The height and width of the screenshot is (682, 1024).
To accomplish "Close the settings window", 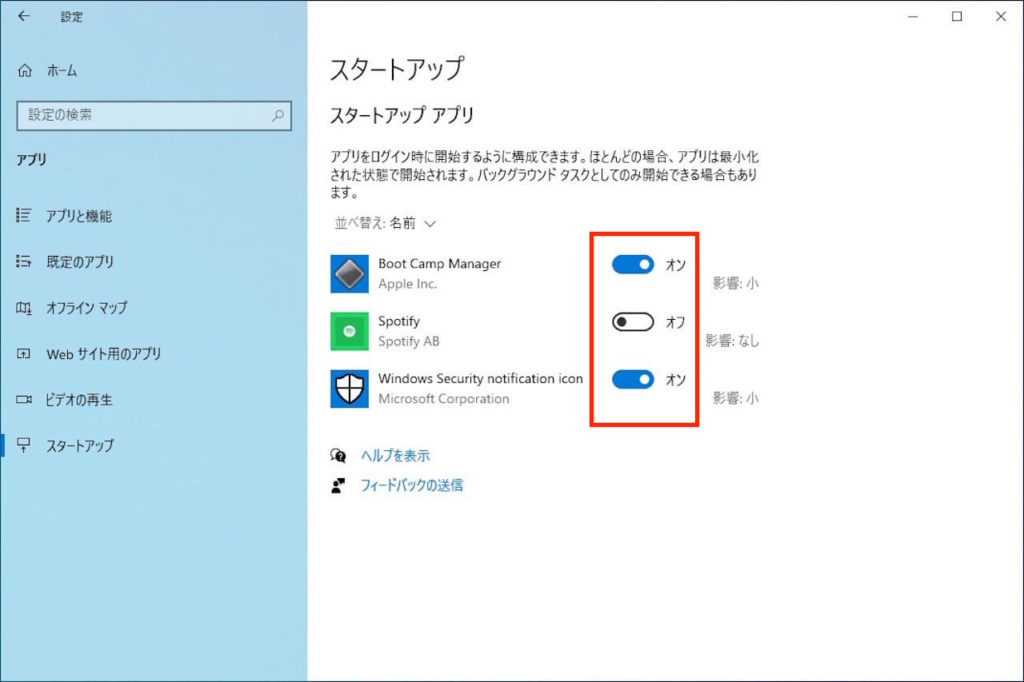I will [x=1000, y=16].
